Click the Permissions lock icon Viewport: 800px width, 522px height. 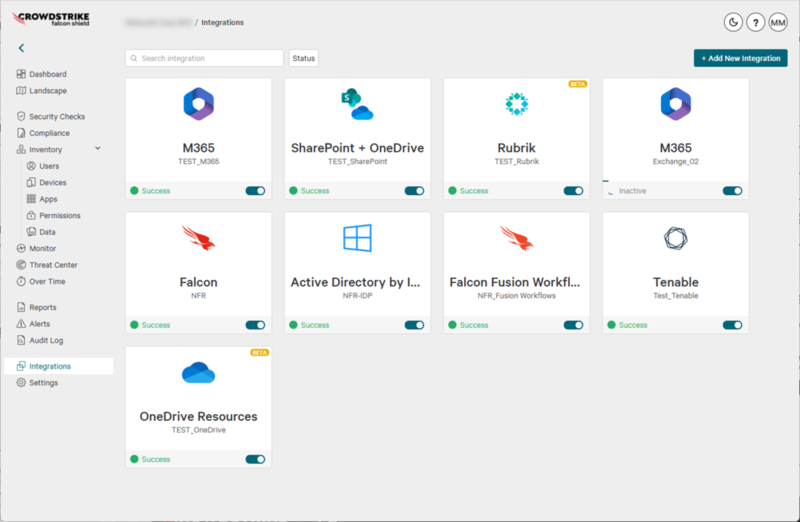[31, 215]
